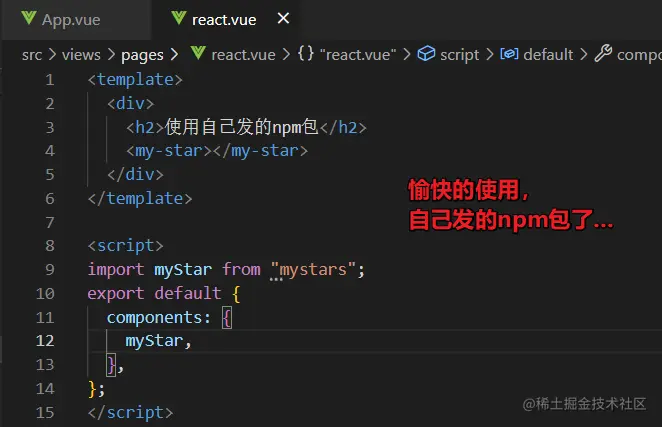Click the "mystars" string on line 9
The image size is (662, 427).
click(x=313, y=269)
